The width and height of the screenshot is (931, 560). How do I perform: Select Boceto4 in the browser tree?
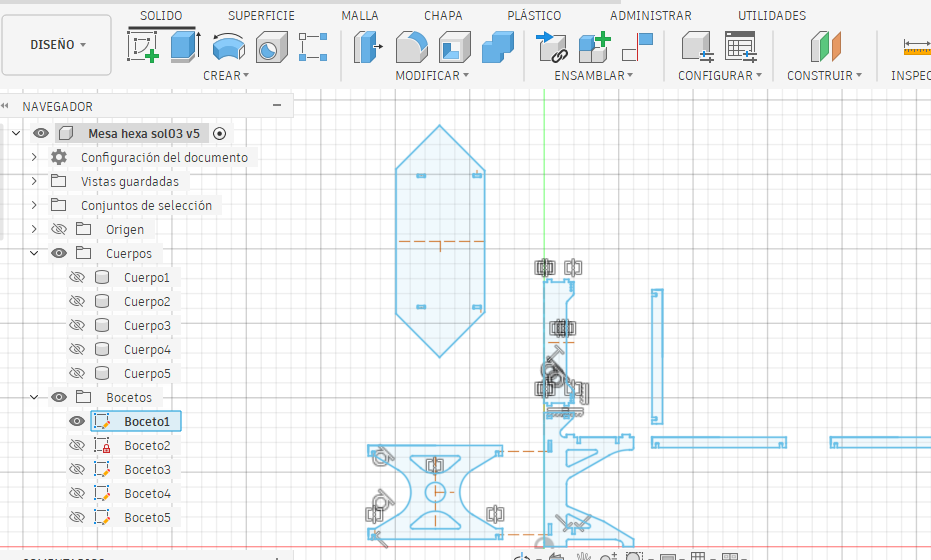tap(147, 493)
